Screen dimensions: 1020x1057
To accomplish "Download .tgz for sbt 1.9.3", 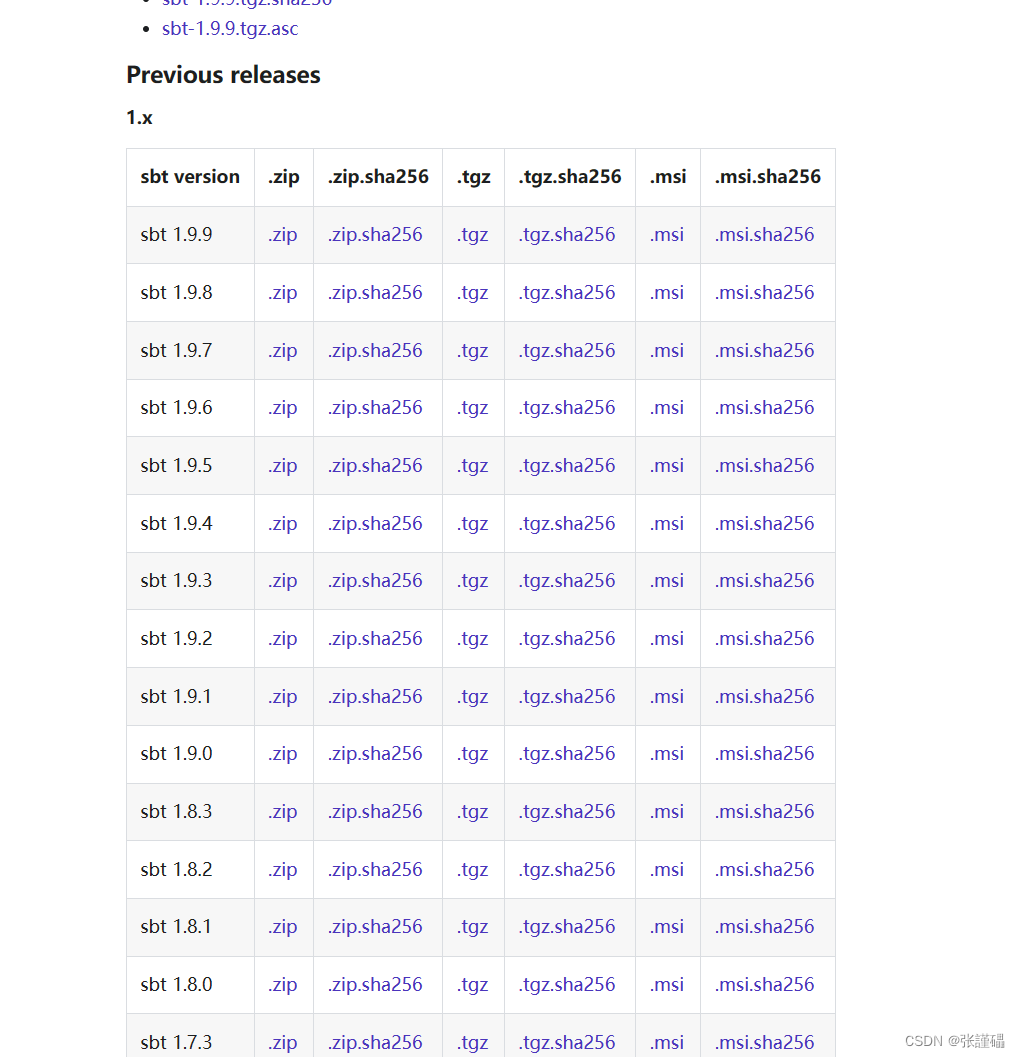I will tap(473, 581).
